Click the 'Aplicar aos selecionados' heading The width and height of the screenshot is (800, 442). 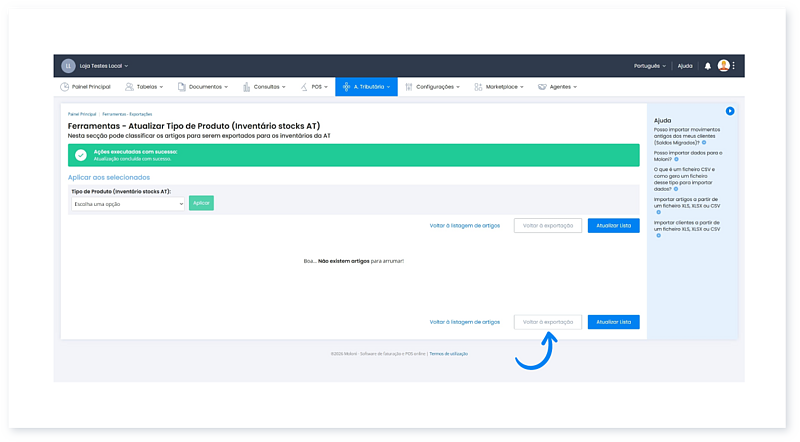tap(109, 178)
